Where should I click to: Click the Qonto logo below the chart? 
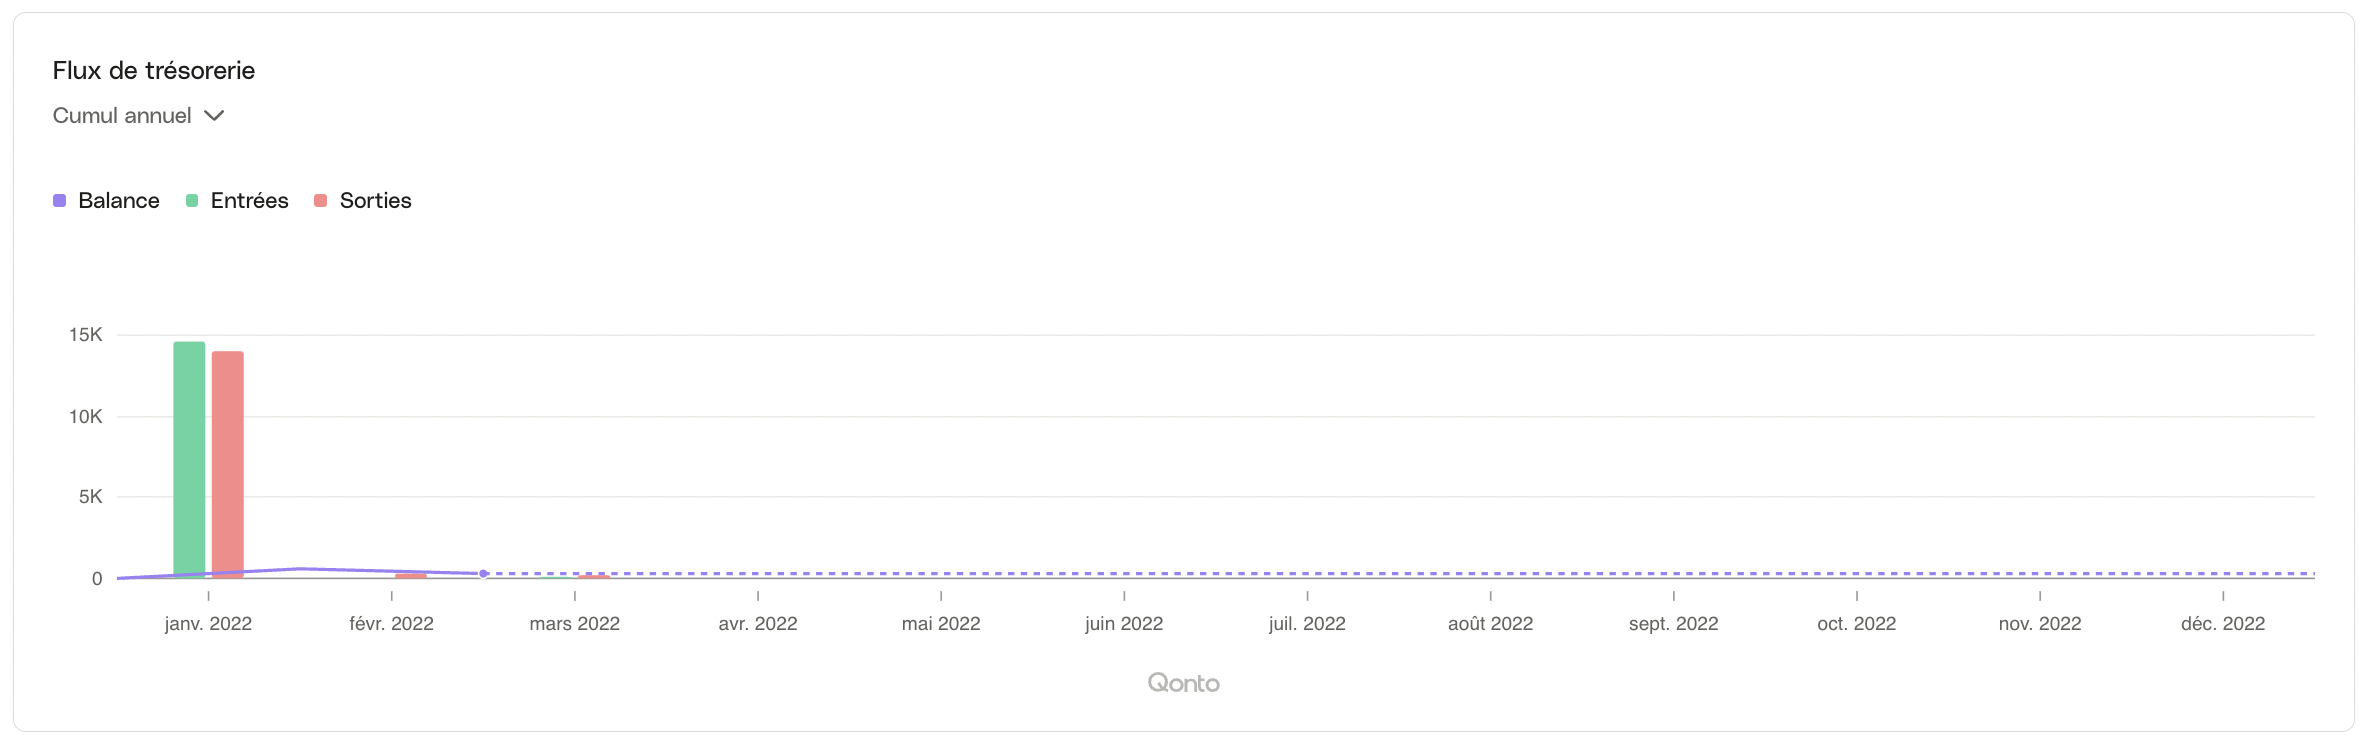click(1183, 683)
